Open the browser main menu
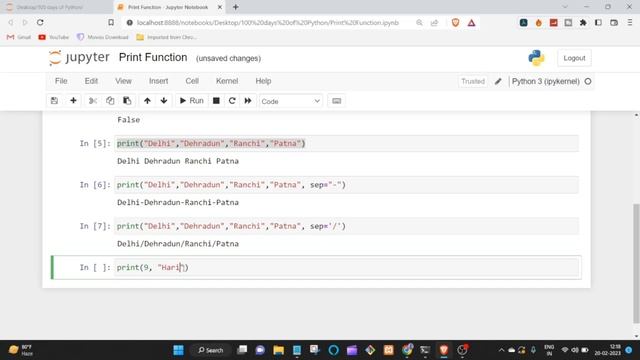This screenshot has height=360, width=640. coord(630,23)
